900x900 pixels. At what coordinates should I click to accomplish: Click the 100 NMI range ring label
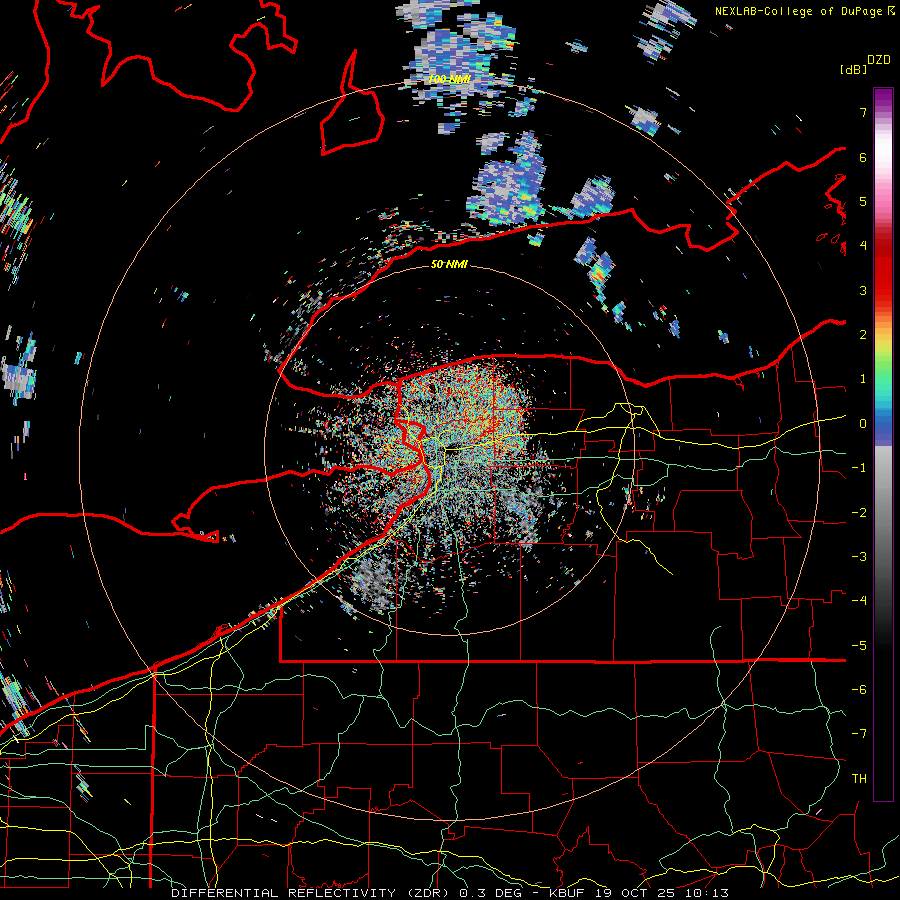tap(449, 79)
